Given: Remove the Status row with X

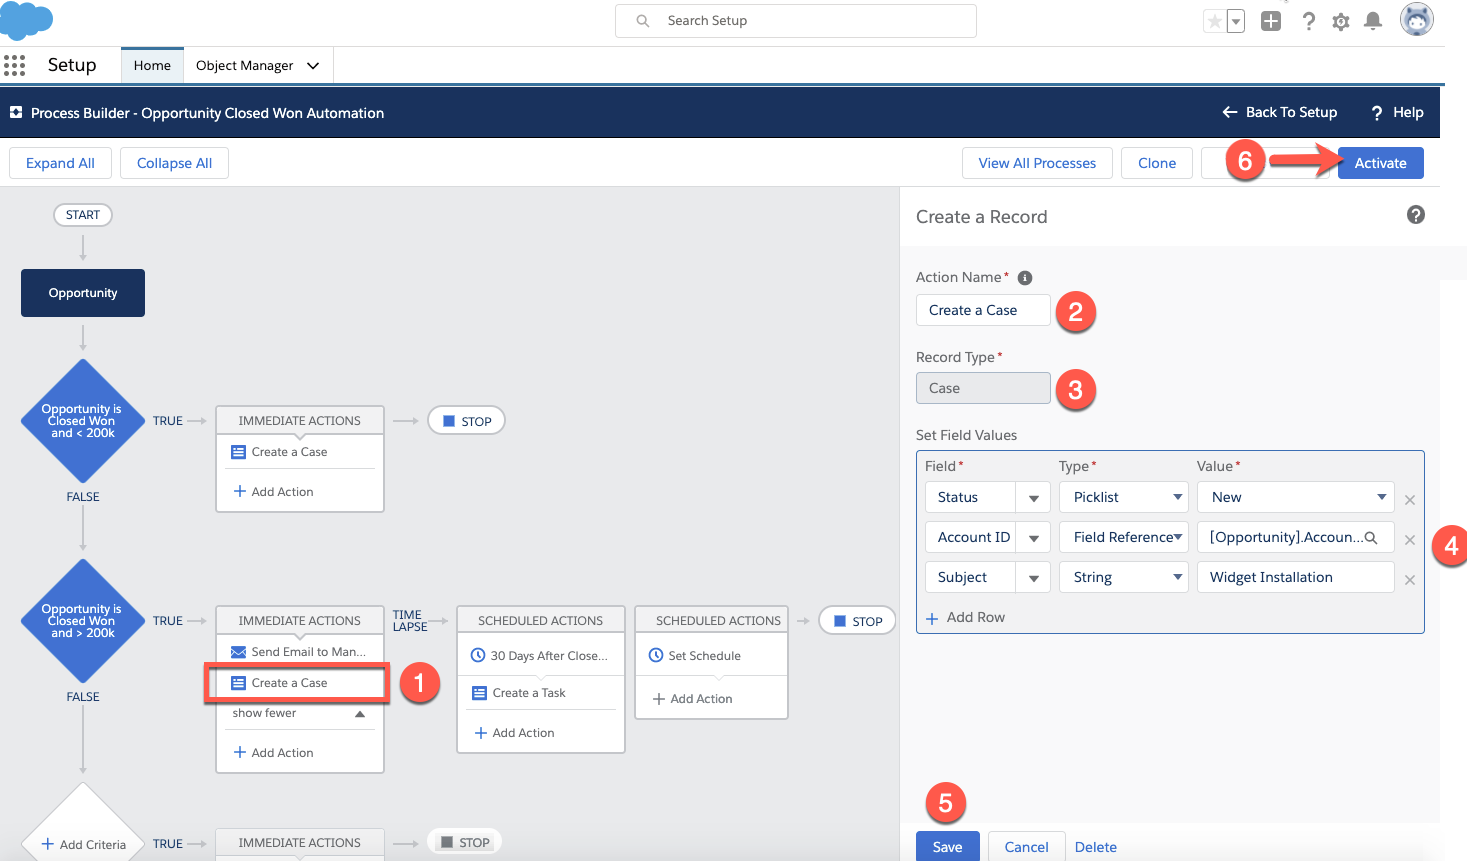Looking at the screenshot, I should pyautogui.click(x=1410, y=500).
